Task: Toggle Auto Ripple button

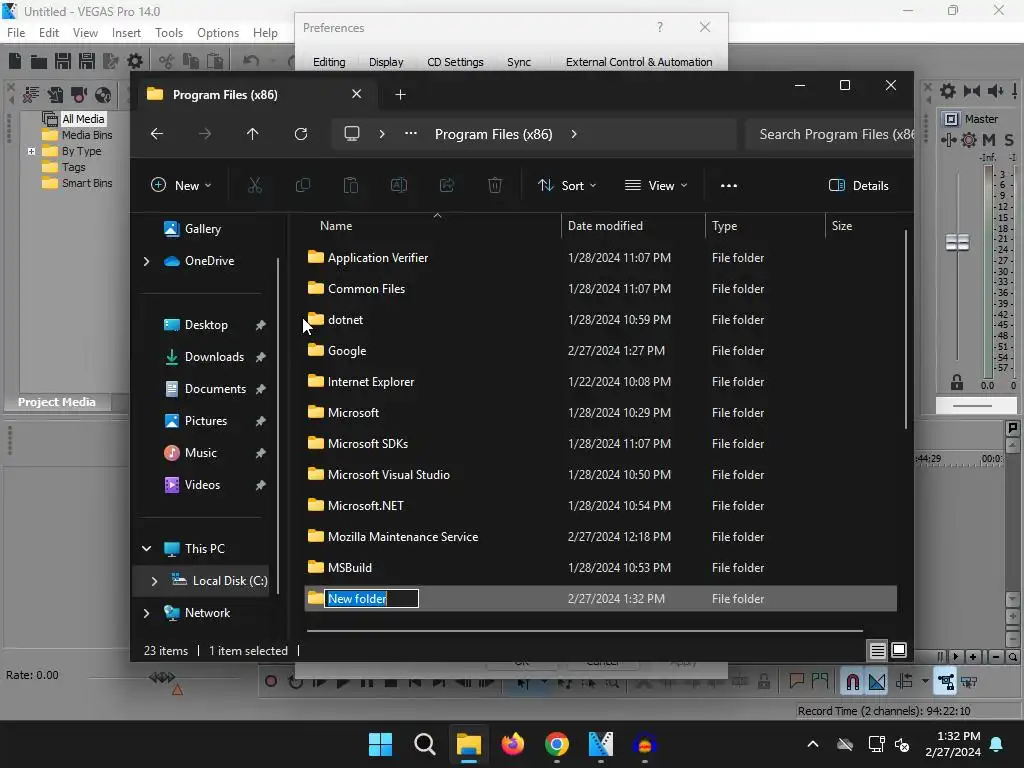Action: point(904,682)
